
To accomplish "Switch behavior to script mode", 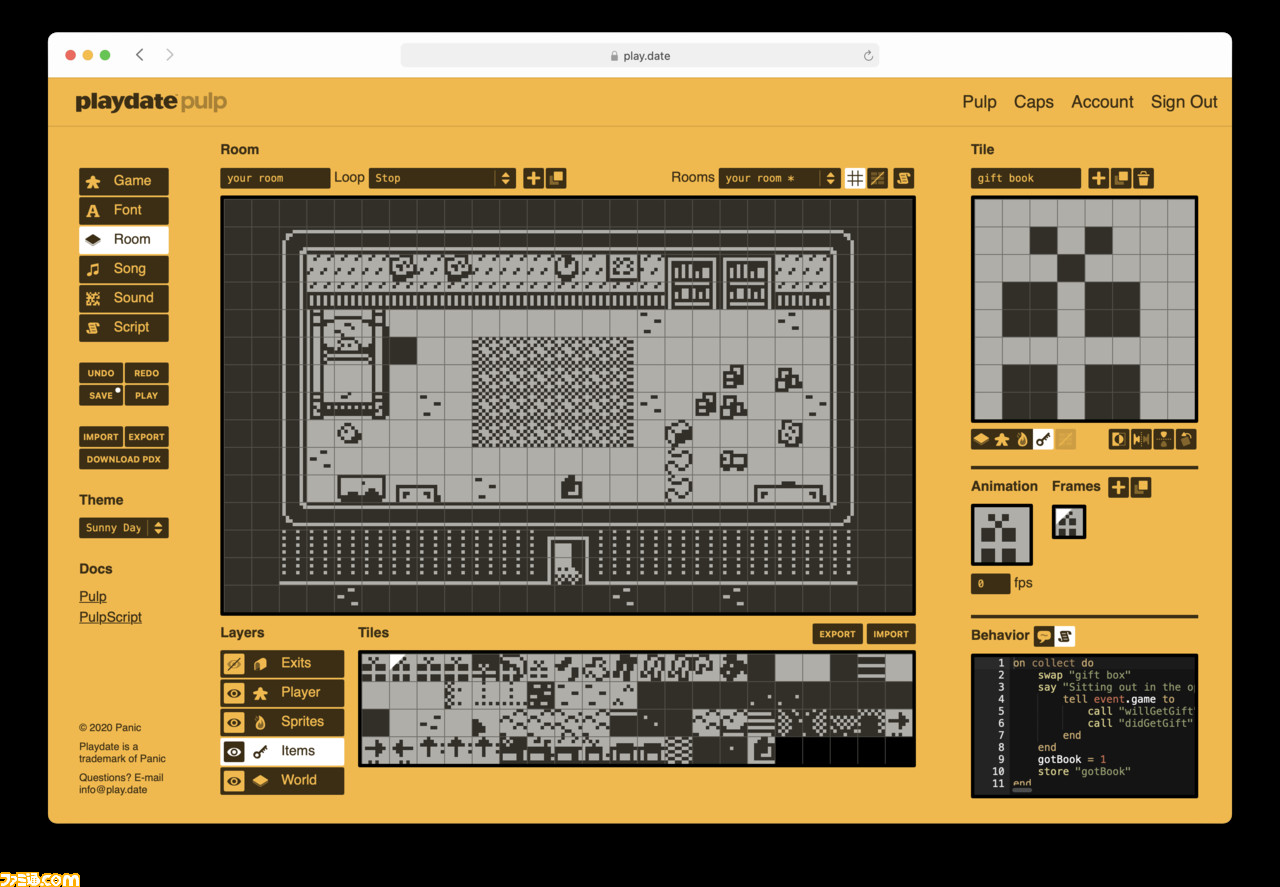I will click(x=1065, y=636).
